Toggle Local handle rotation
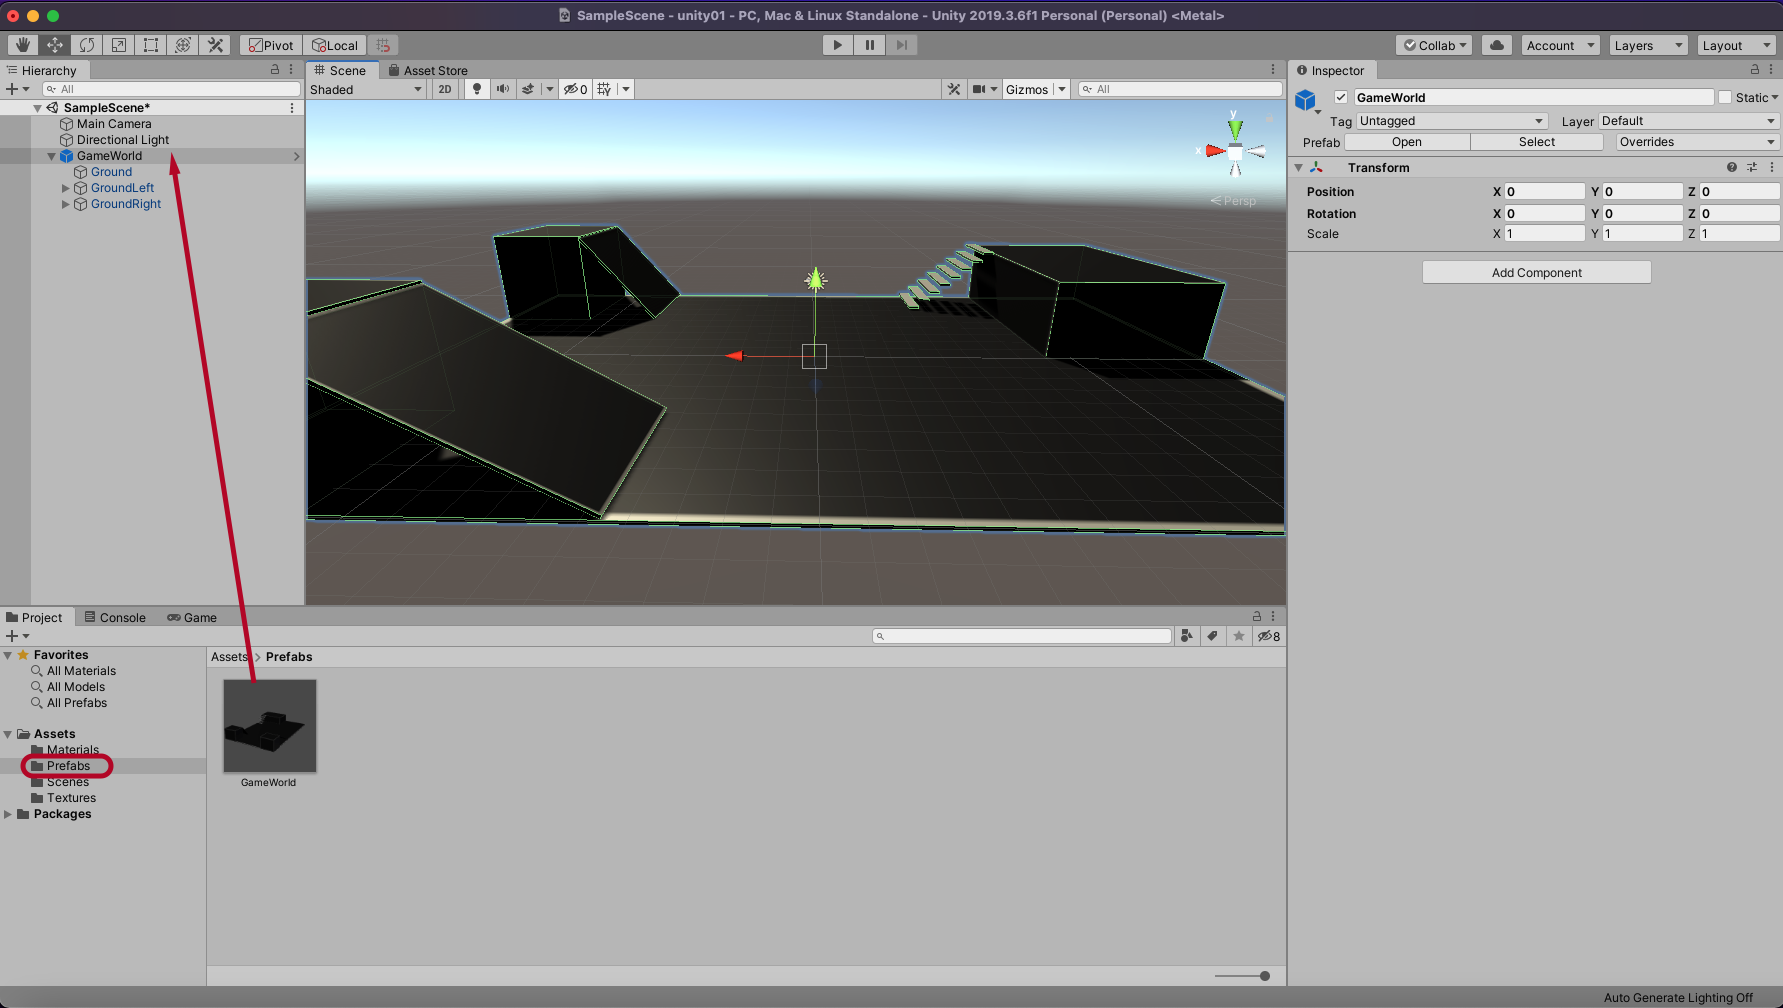The width and height of the screenshot is (1783, 1008). pos(335,45)
